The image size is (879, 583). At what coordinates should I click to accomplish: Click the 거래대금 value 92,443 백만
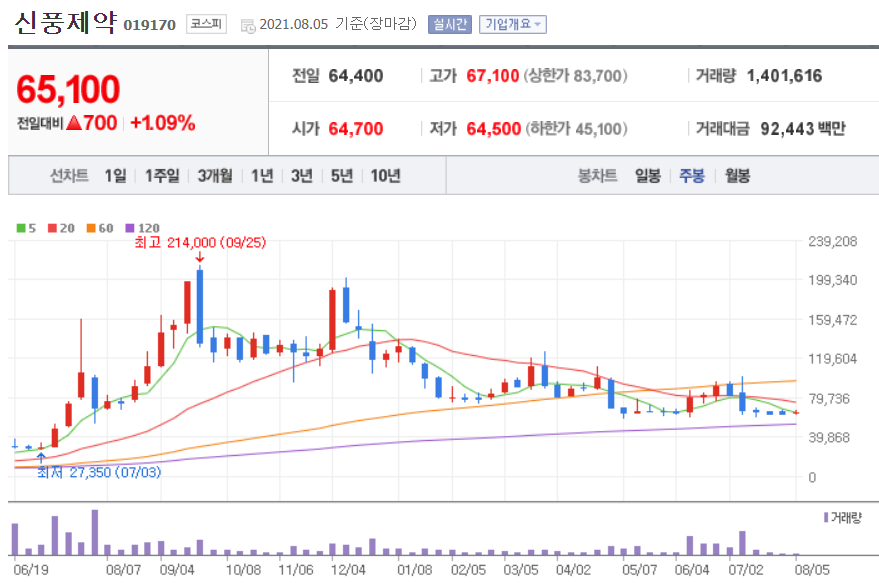pos(803,129)
